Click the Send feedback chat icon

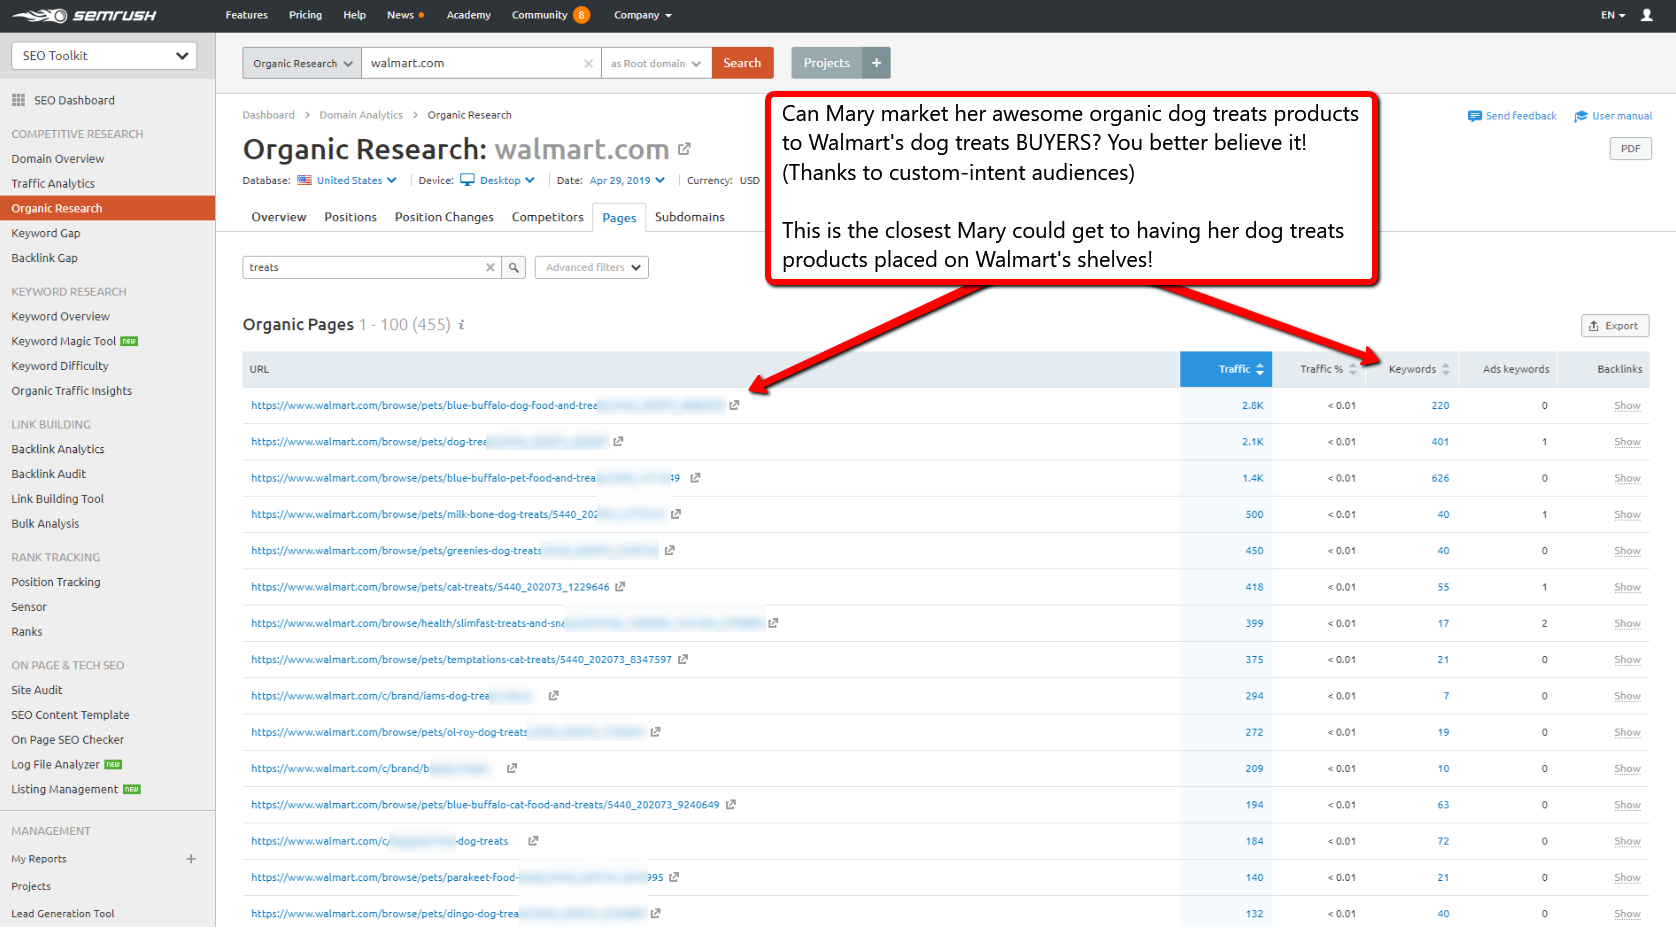[x=1474, y=116]
